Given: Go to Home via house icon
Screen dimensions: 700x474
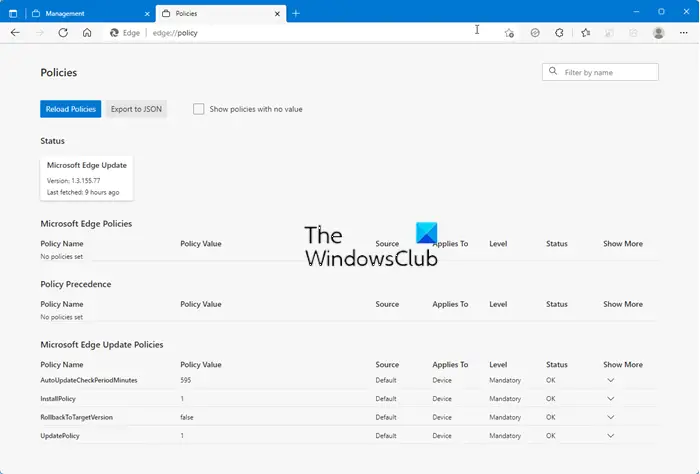Looking at the screenshot, I should 87,33.
